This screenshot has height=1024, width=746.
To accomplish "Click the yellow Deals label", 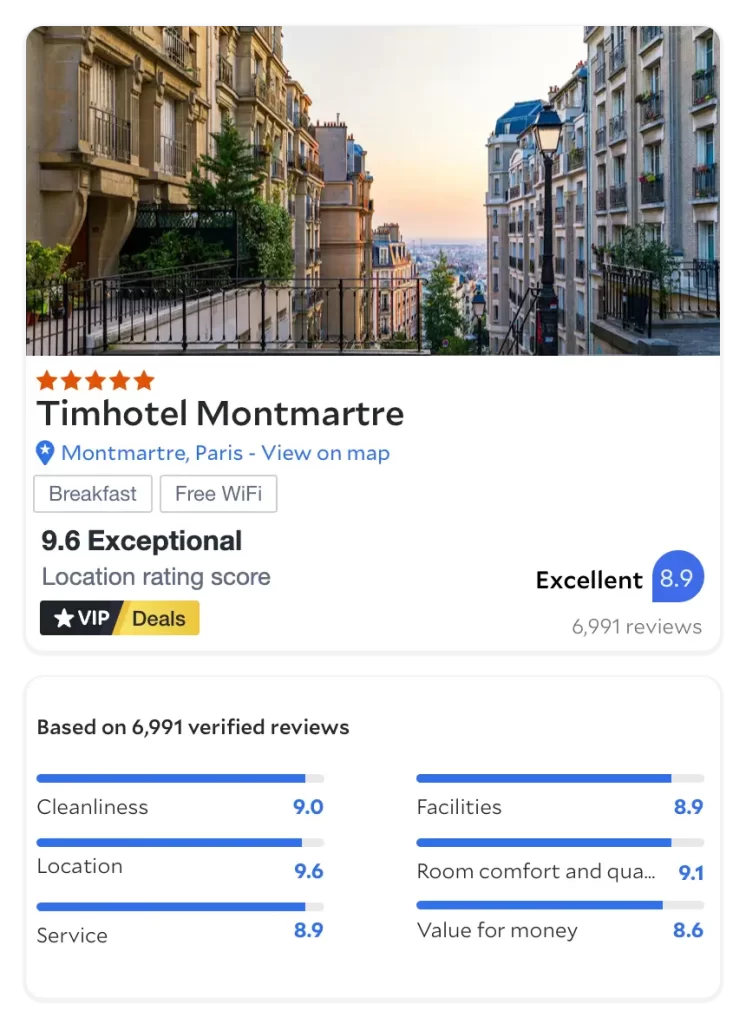I will 159,618.
